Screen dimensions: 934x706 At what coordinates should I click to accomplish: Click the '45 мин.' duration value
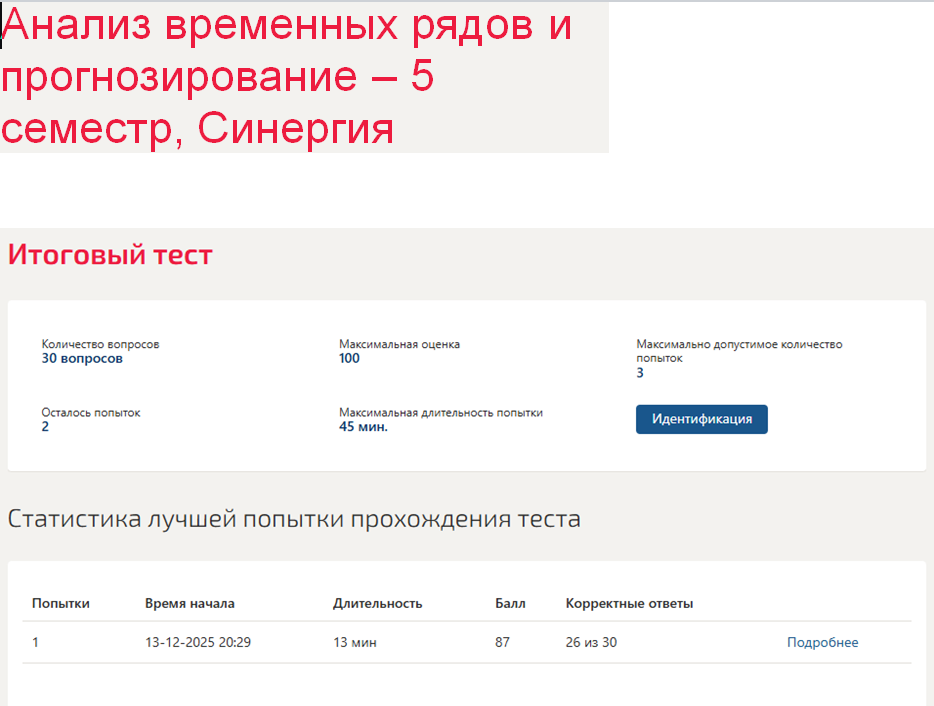(363, 427)
